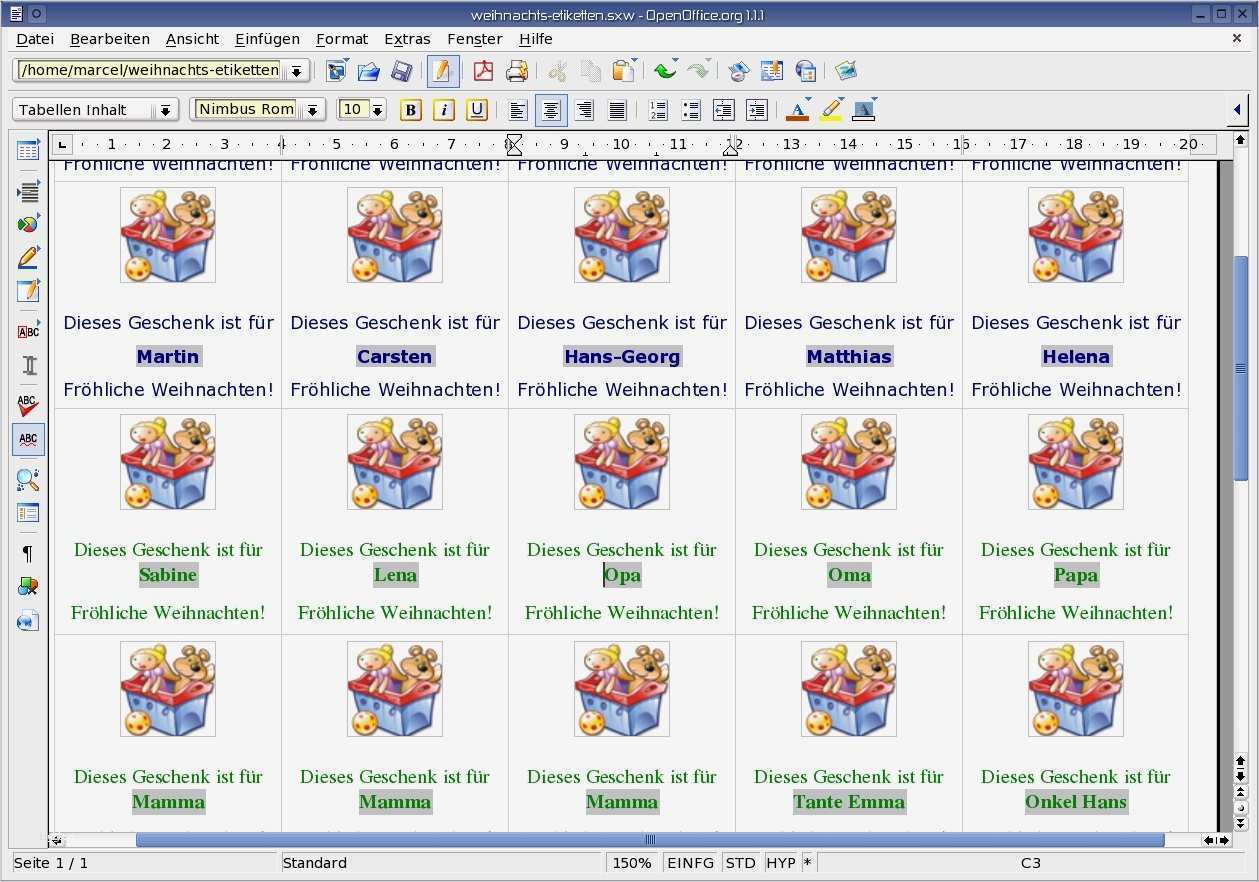Screen dimensions: 1259x882
Task: Open the Navigator icon
Action: (739, 71)
